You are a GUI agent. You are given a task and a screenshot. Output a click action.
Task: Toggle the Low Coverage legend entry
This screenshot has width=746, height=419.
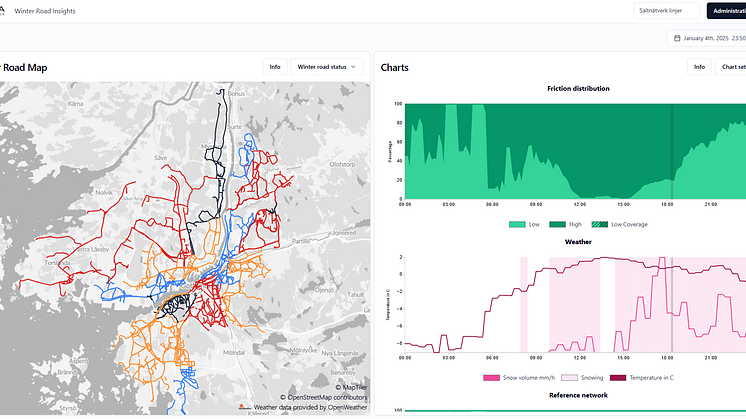[x=619, y=224]
